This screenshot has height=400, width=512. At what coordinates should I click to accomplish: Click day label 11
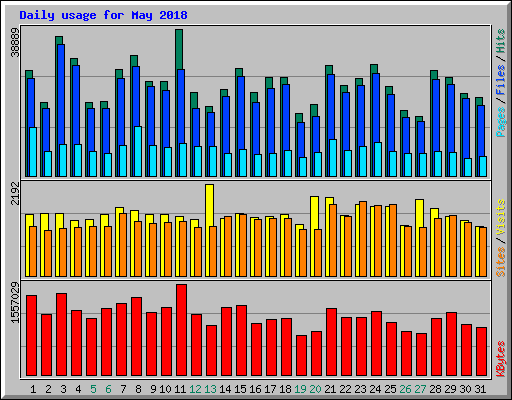[180, 389]
